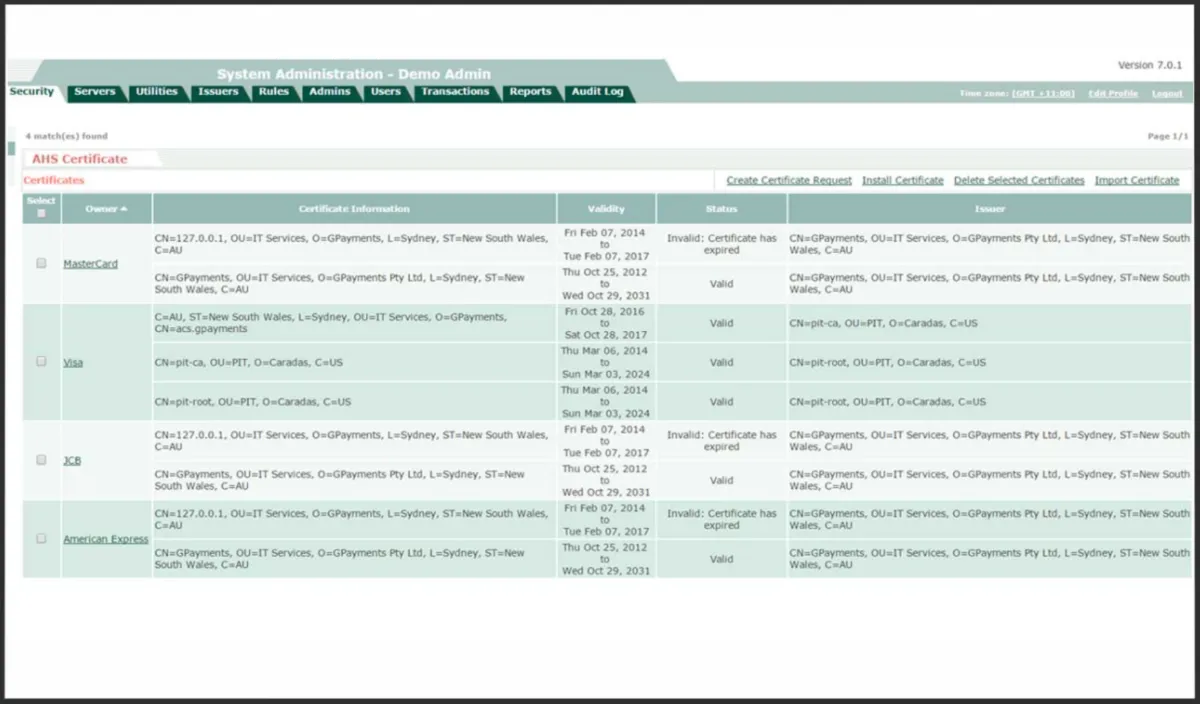This screenshot has width=1200, height=704.
Task: Click MasterCard's 'Certificate has expired' status
Action: click(x=721, y=244)
